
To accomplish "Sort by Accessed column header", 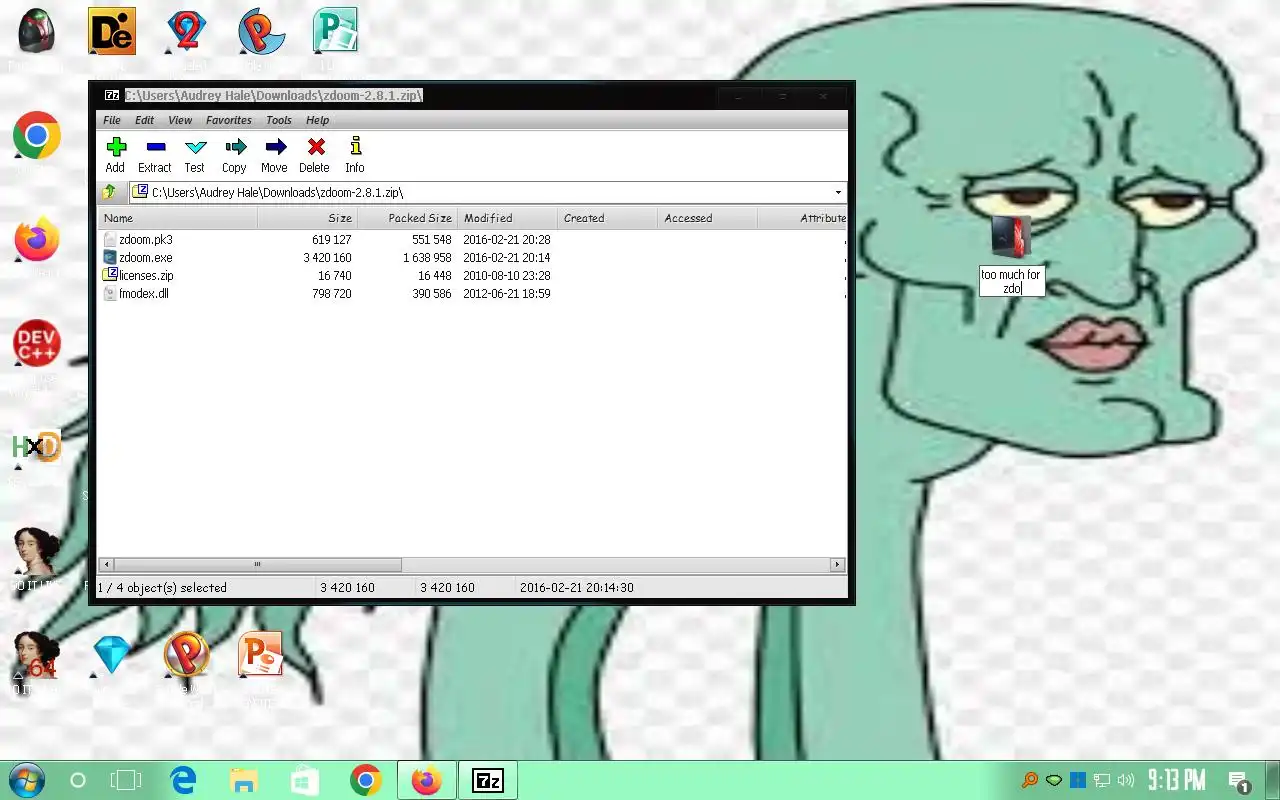I will (707, 218).
